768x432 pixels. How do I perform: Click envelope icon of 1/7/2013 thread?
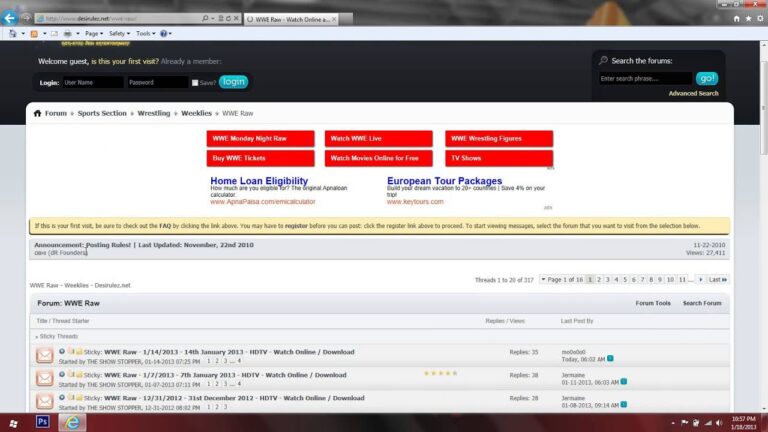point(45,378)
